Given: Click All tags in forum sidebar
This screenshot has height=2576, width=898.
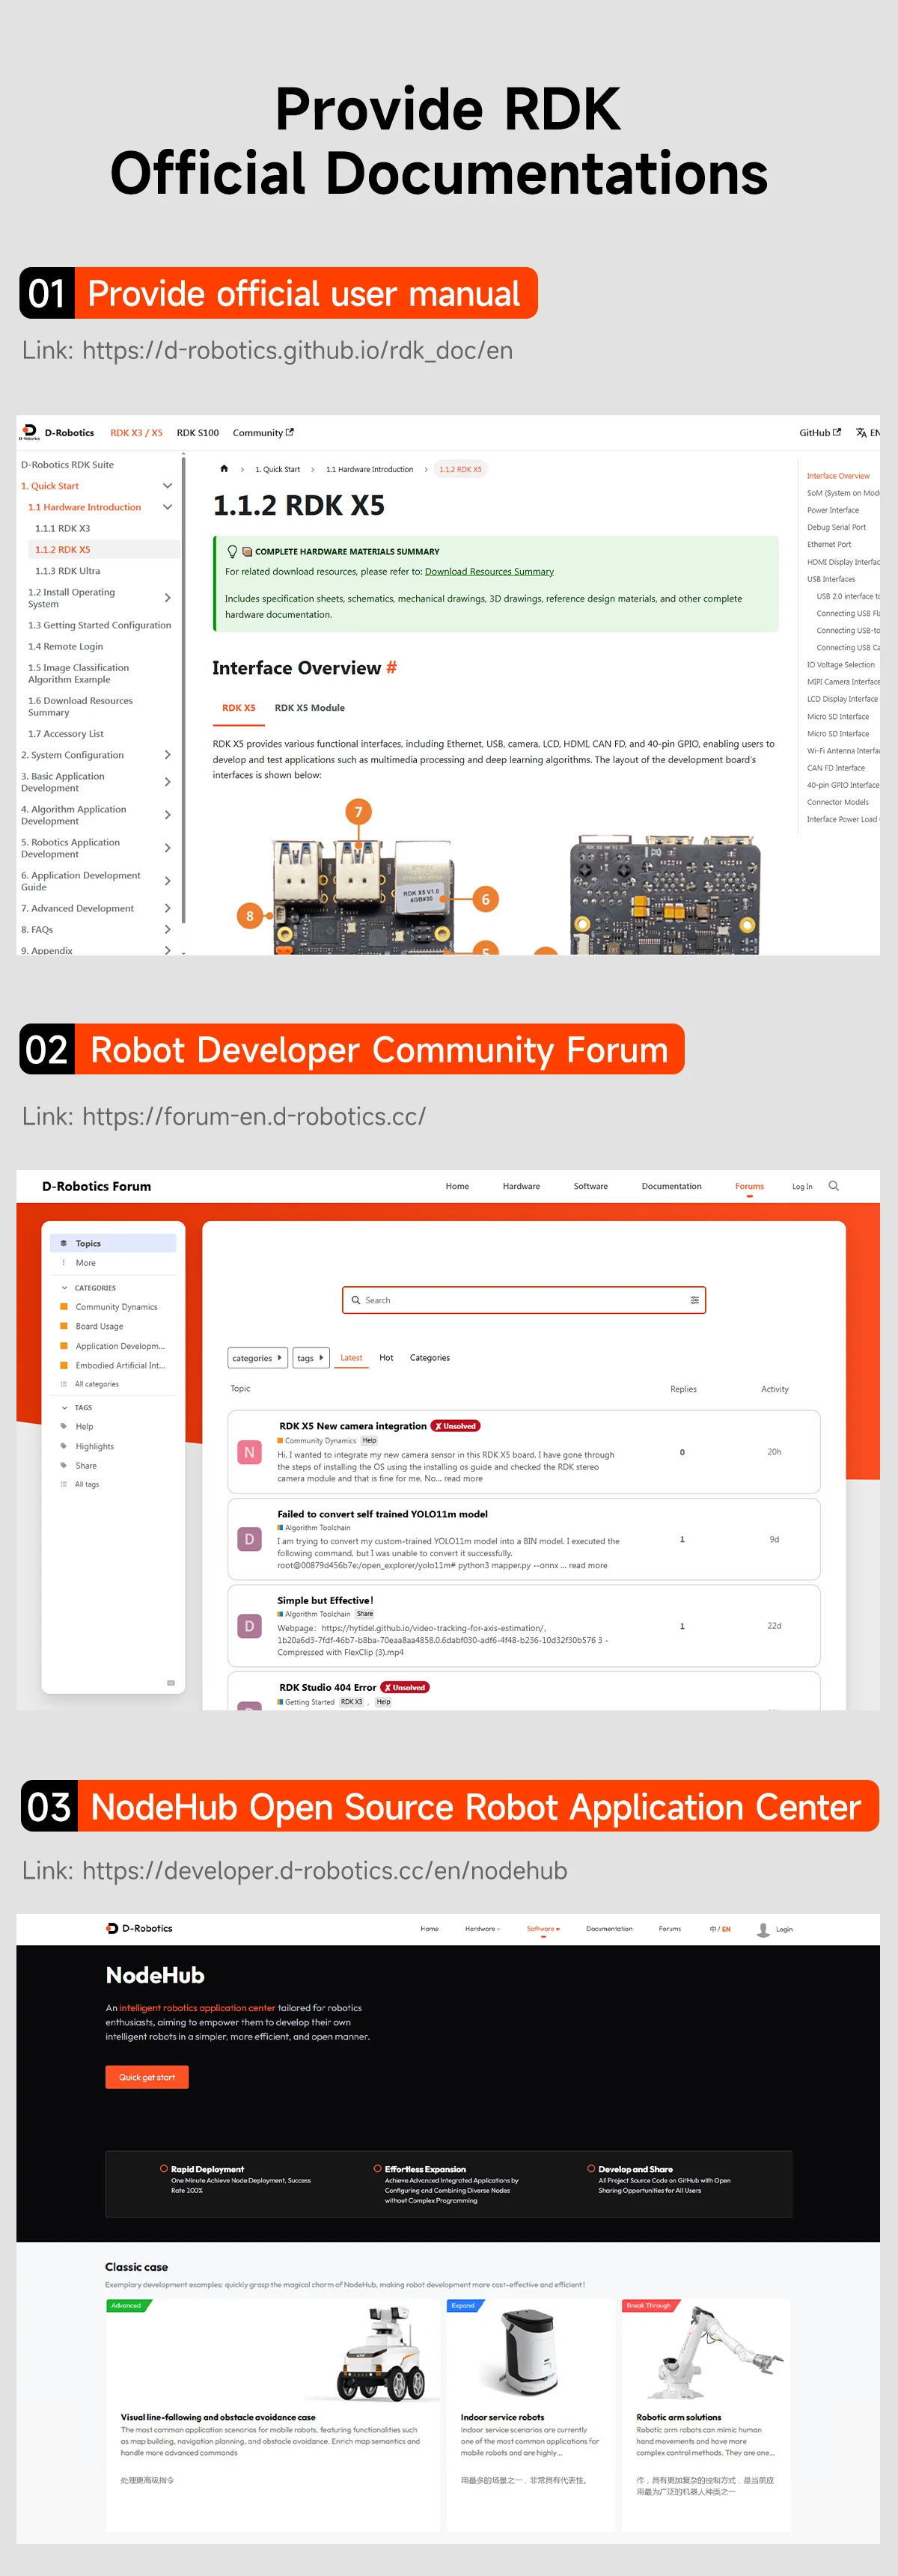Looking at the screenshot, I should (86, 1484).
